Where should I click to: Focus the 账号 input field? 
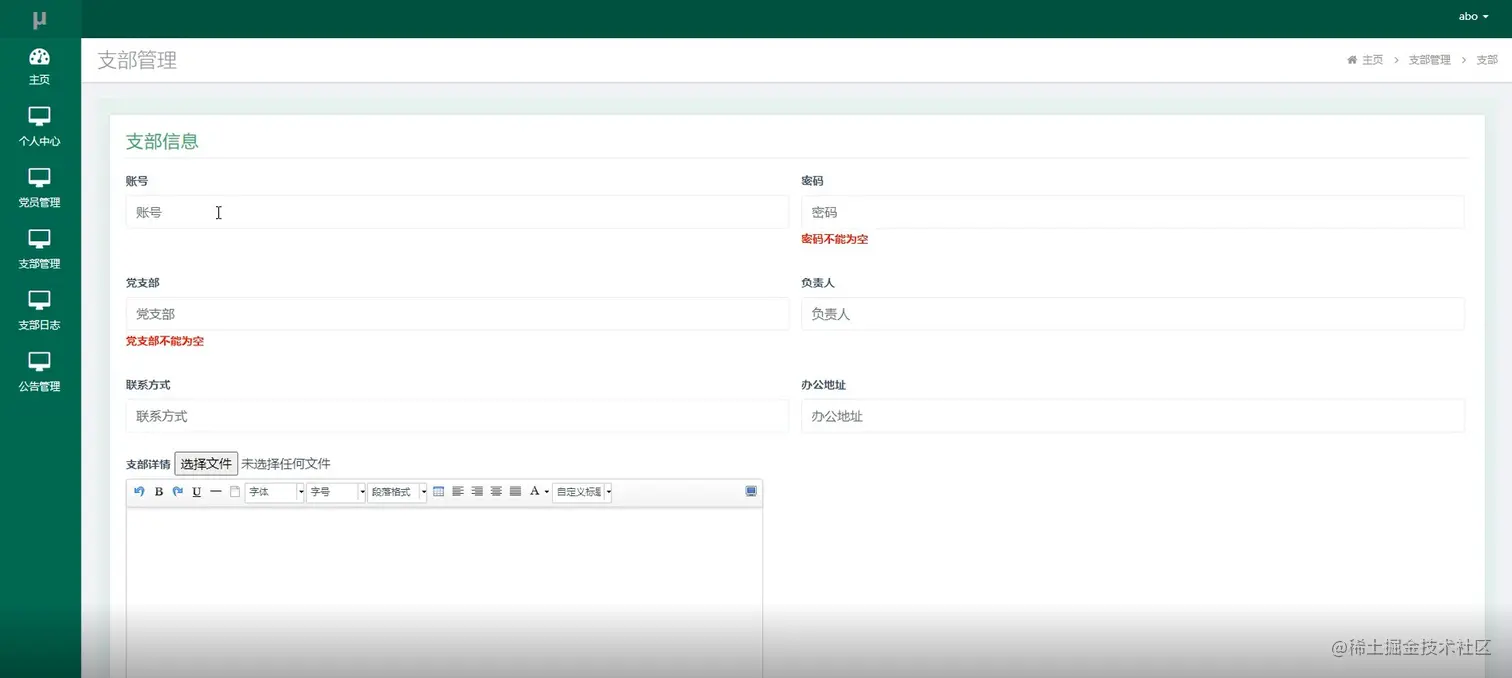click(457, 212)
